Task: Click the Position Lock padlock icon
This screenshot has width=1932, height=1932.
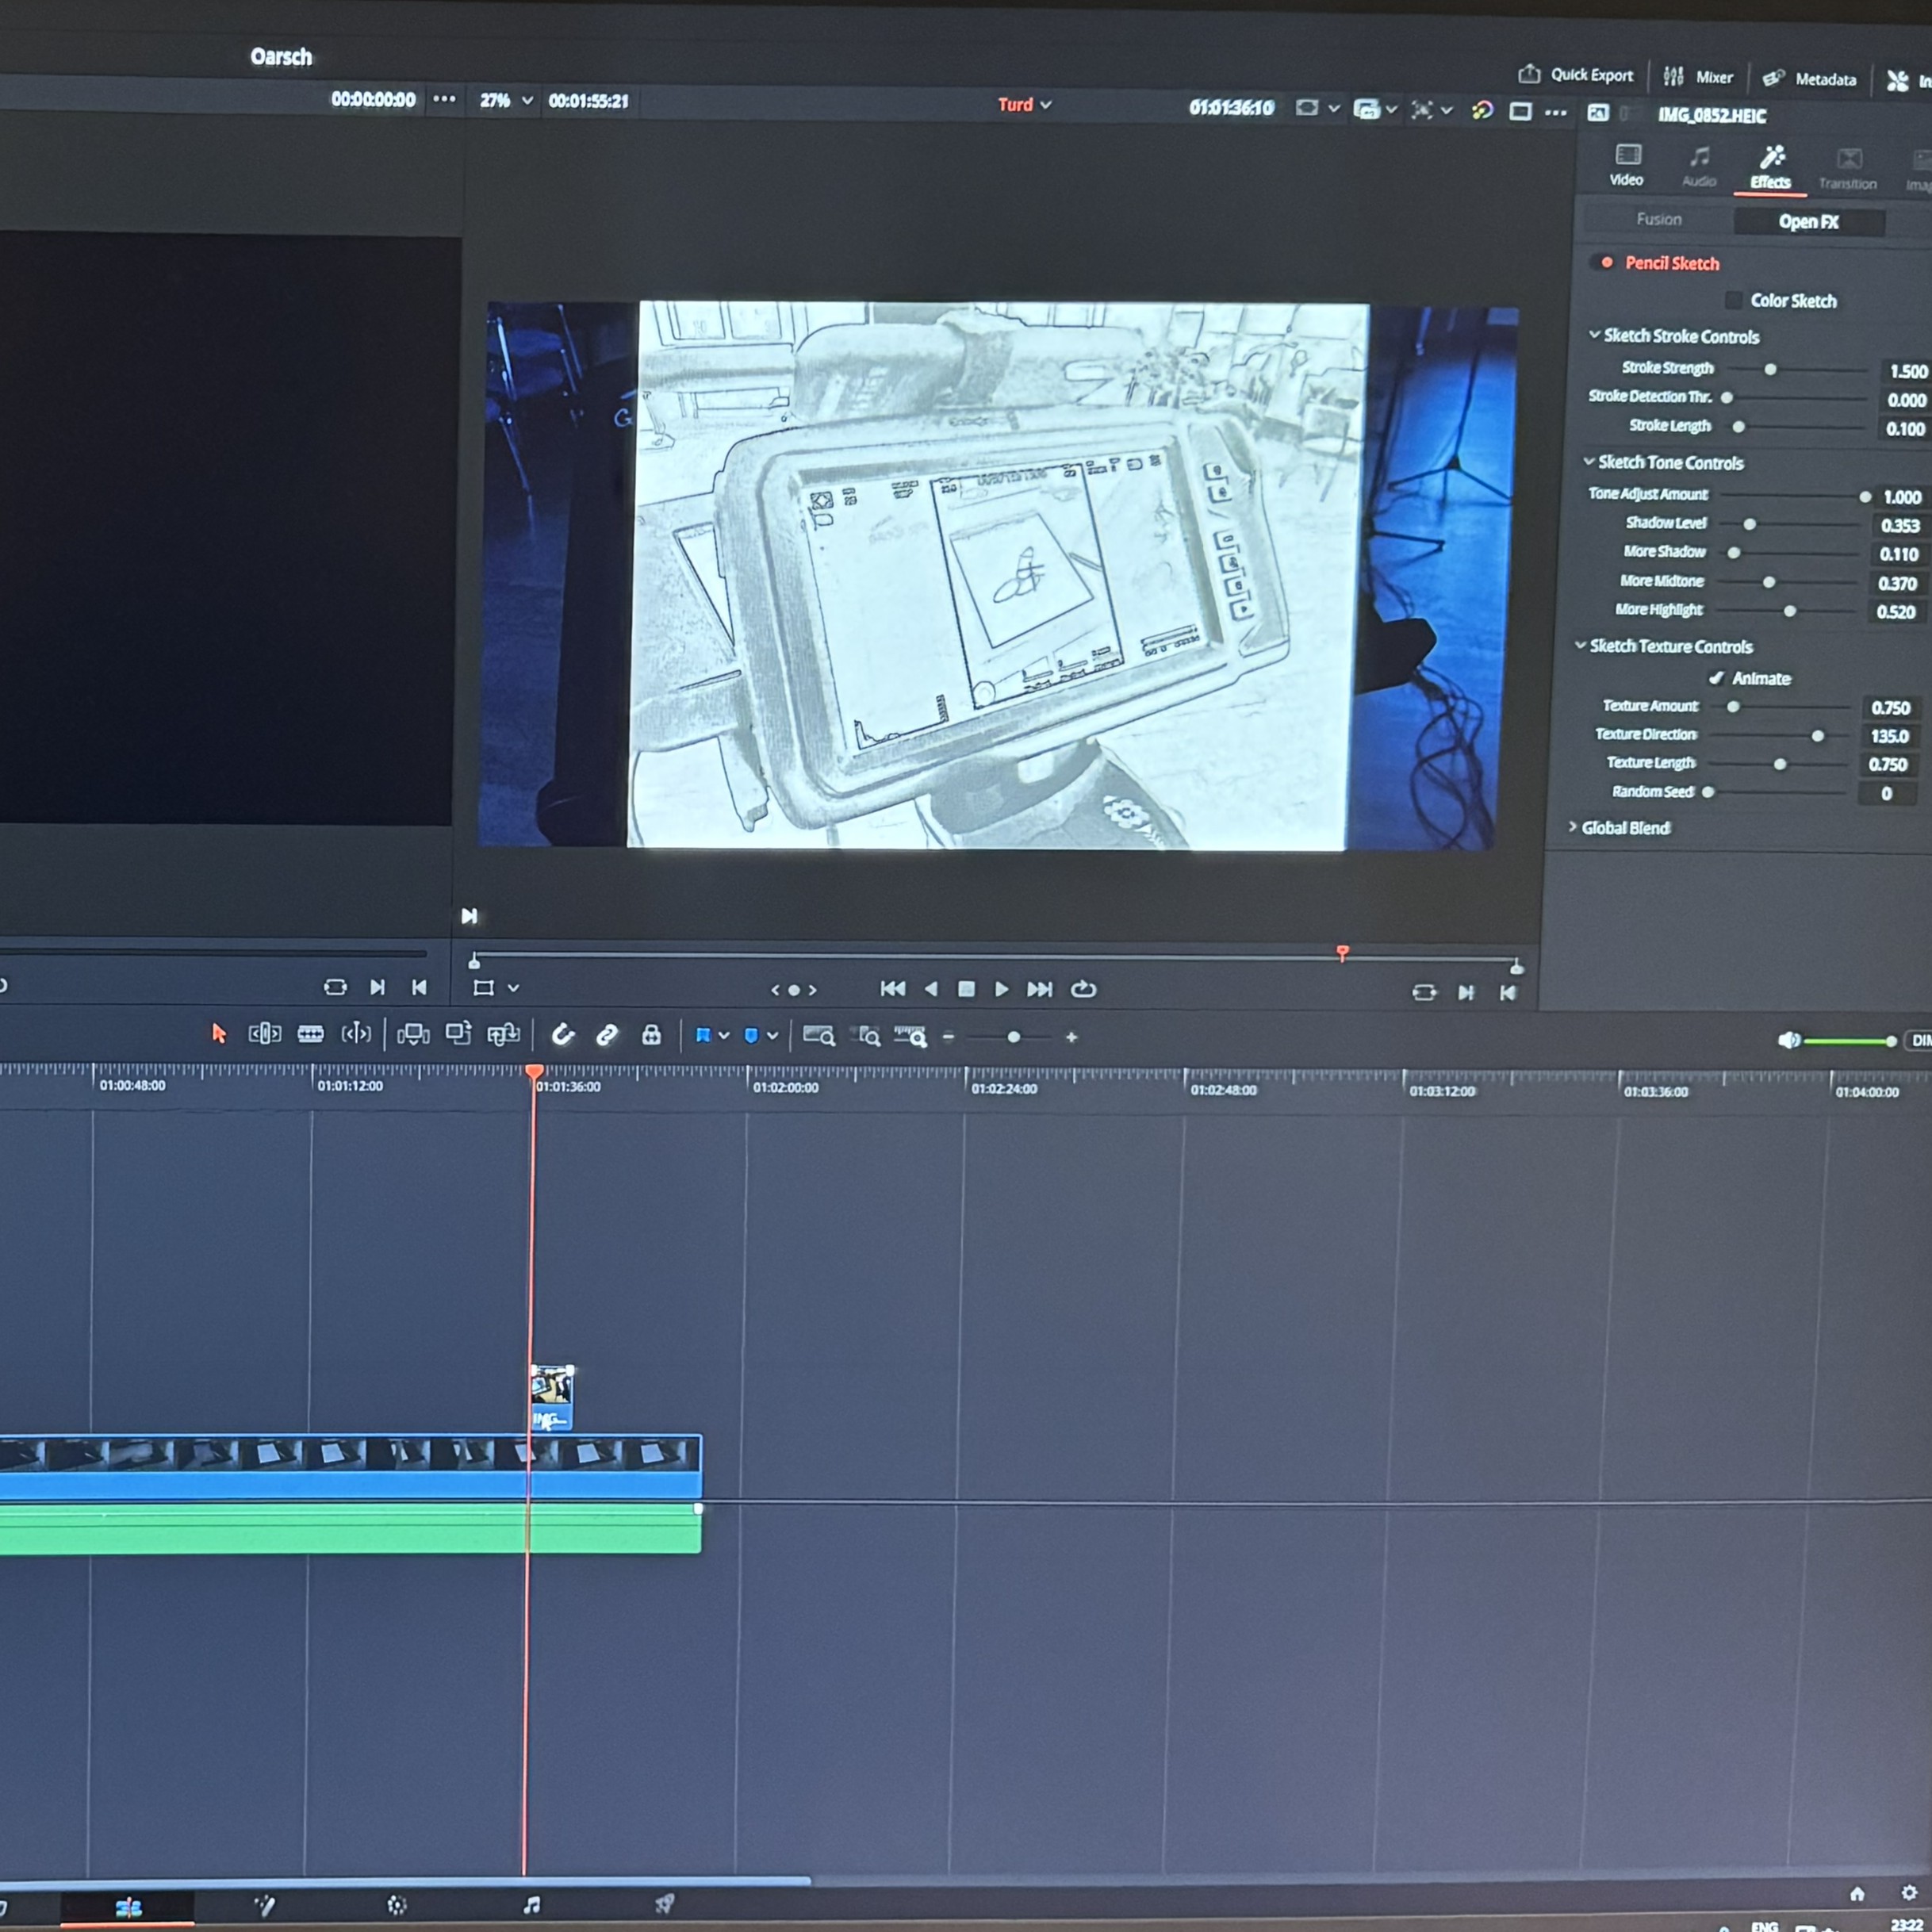Action: pos(651,1035)
